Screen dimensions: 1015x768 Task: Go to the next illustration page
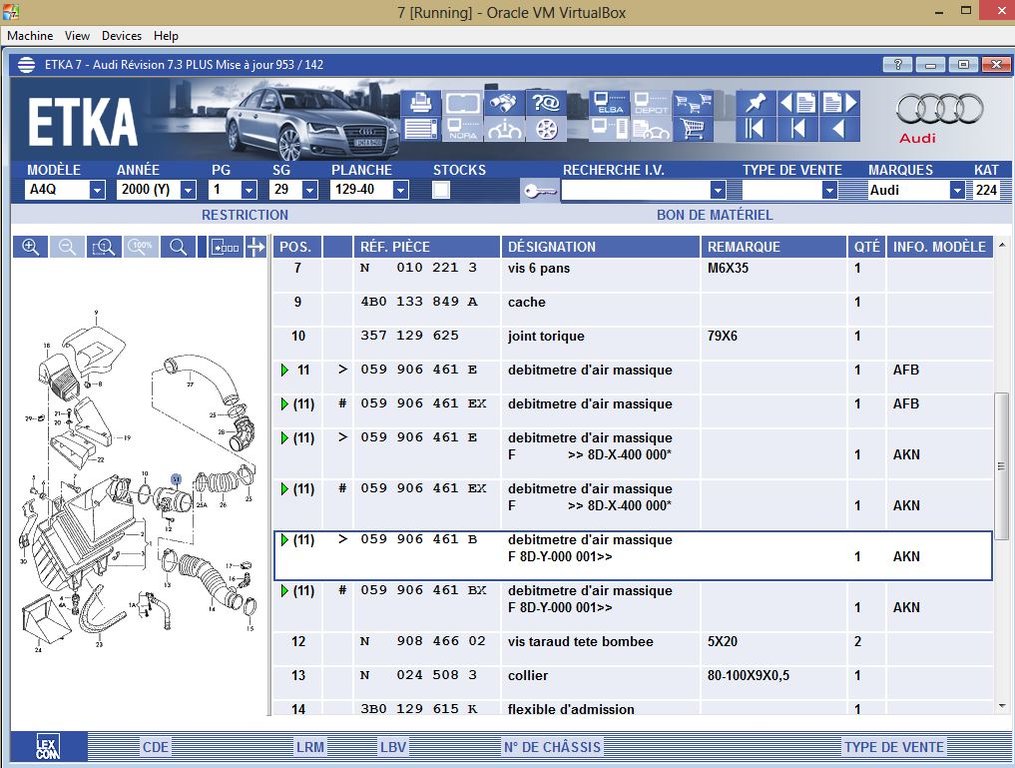click(x=840, y=103)
